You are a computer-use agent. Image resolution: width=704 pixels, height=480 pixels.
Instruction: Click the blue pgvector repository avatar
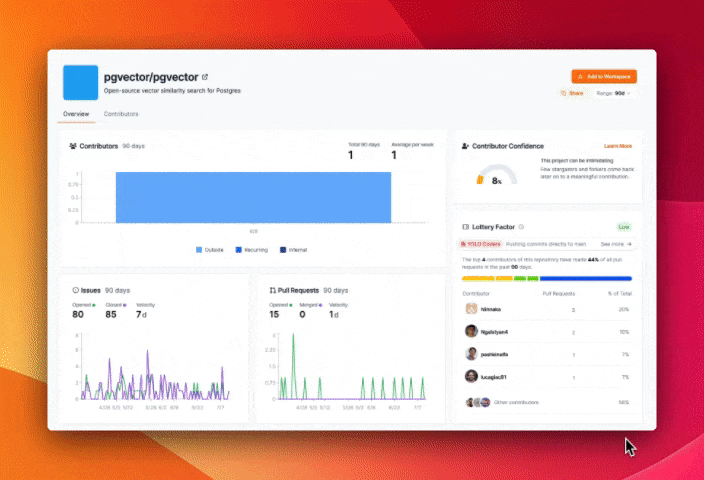[x=80, y=83]
